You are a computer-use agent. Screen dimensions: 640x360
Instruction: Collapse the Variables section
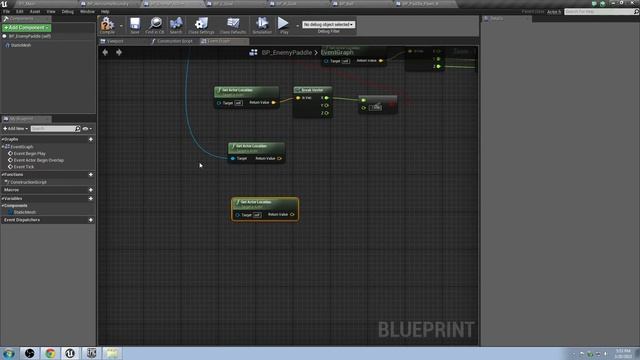(x=3, y=199)
